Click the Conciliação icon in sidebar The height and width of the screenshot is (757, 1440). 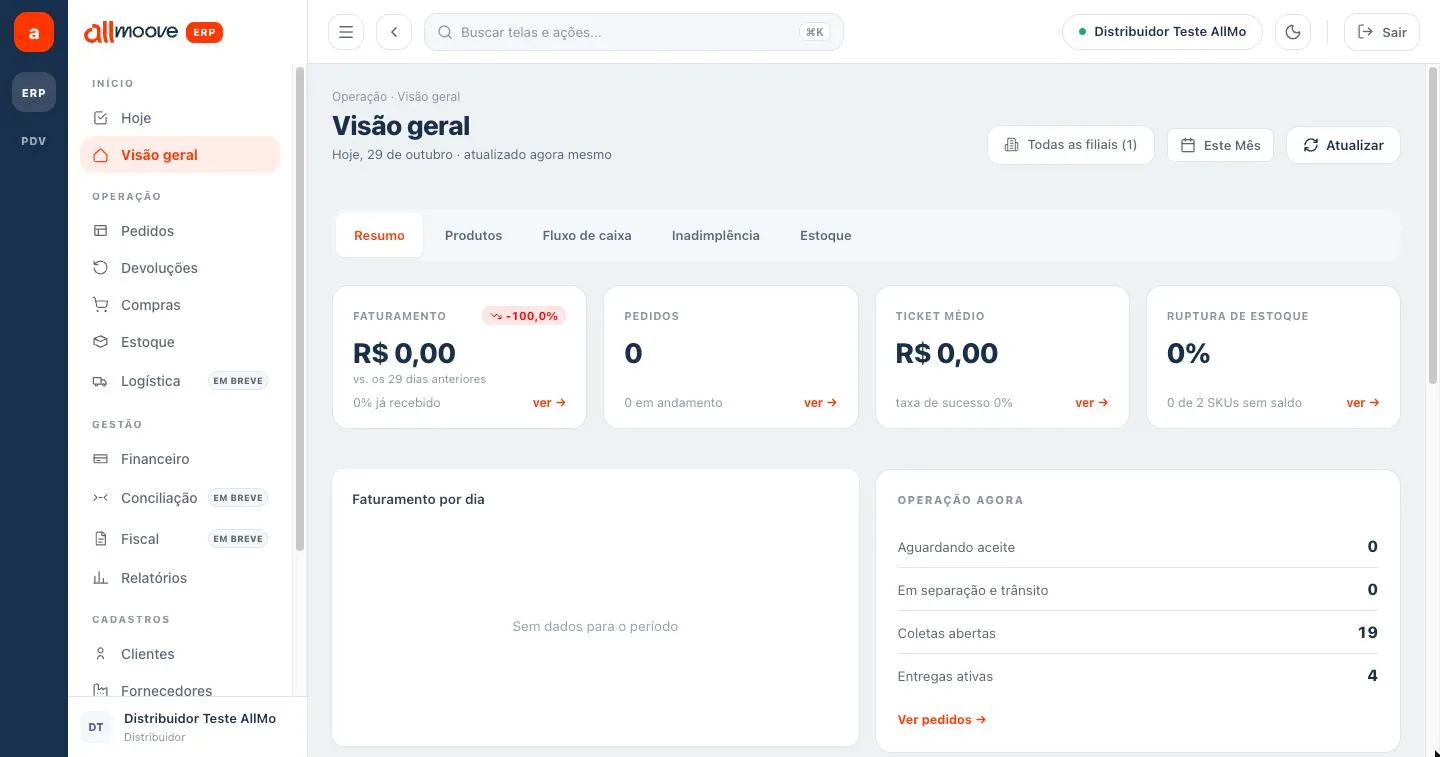(x=100, y=498)
